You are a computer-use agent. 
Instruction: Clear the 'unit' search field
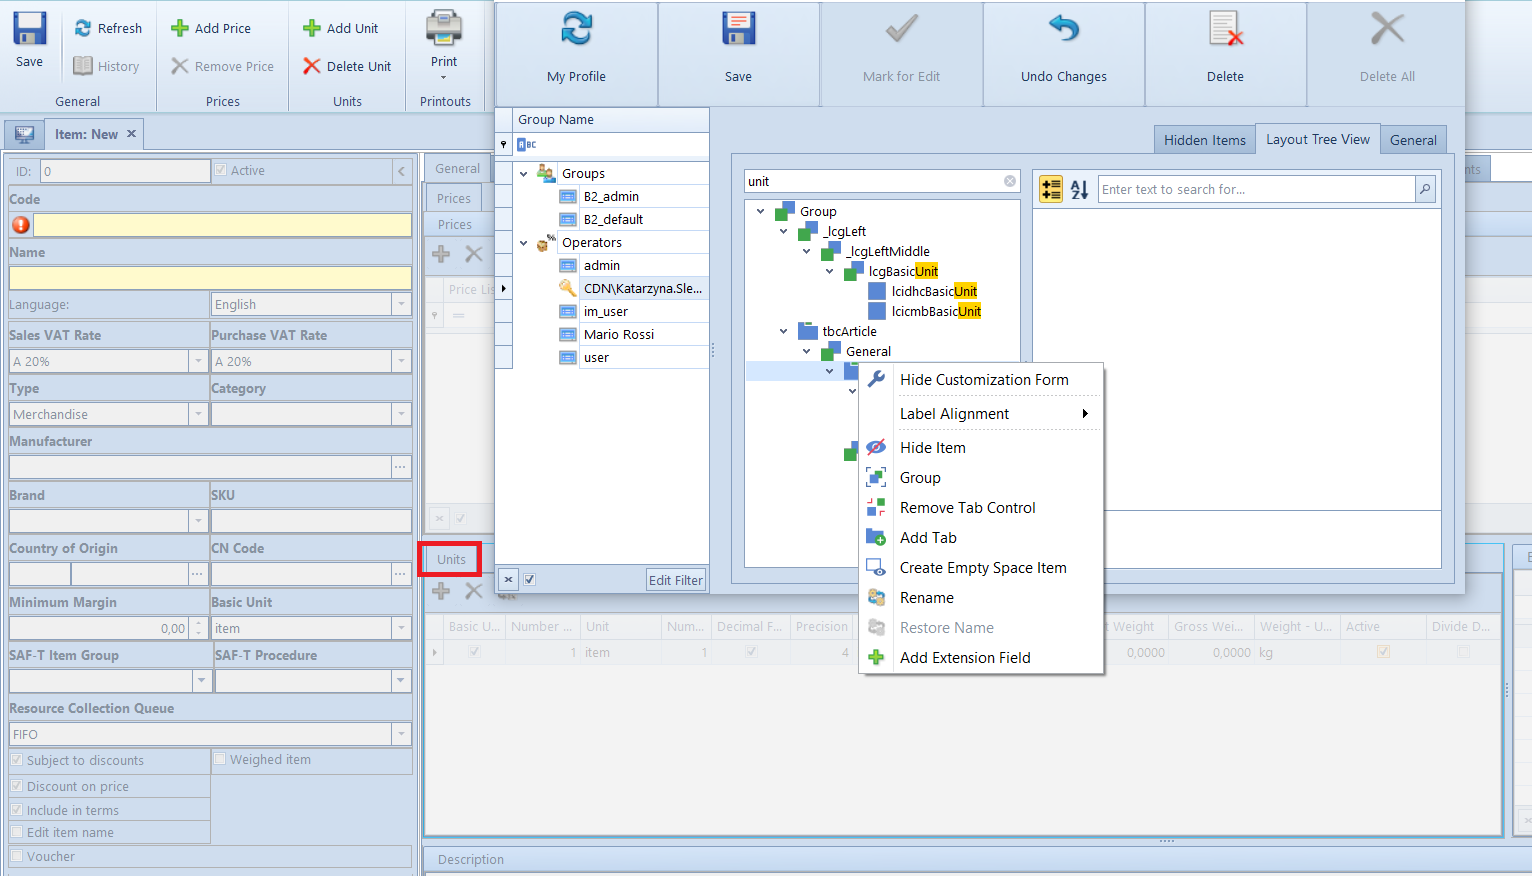click(1010, 181)
